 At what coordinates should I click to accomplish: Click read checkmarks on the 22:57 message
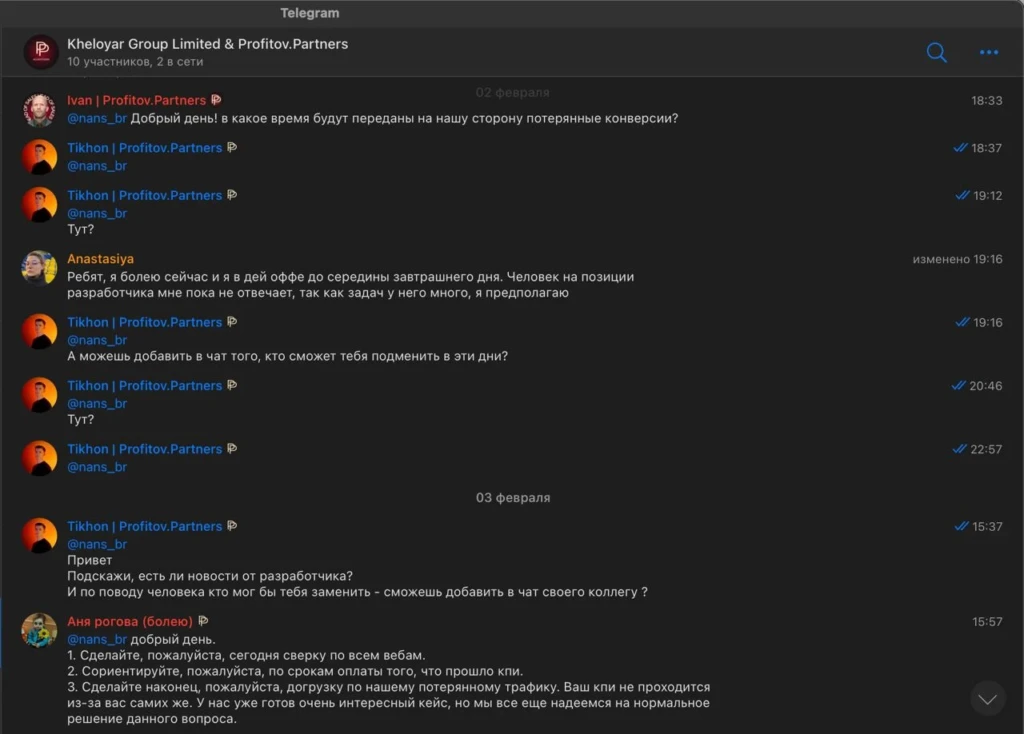(x=959, y=449)
